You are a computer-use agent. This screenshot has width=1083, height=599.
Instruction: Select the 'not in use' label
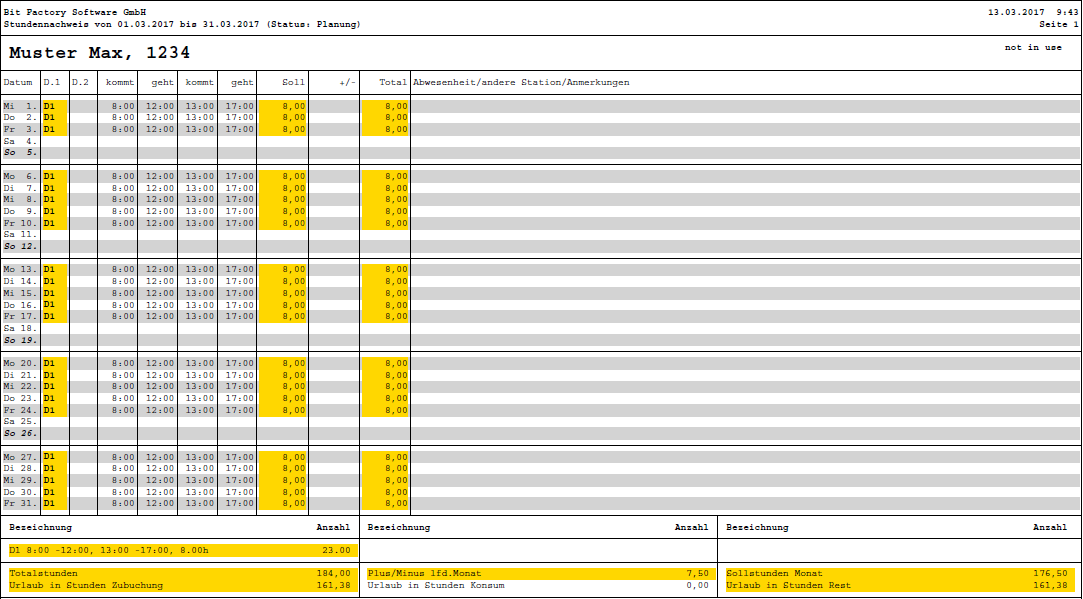1033,47
